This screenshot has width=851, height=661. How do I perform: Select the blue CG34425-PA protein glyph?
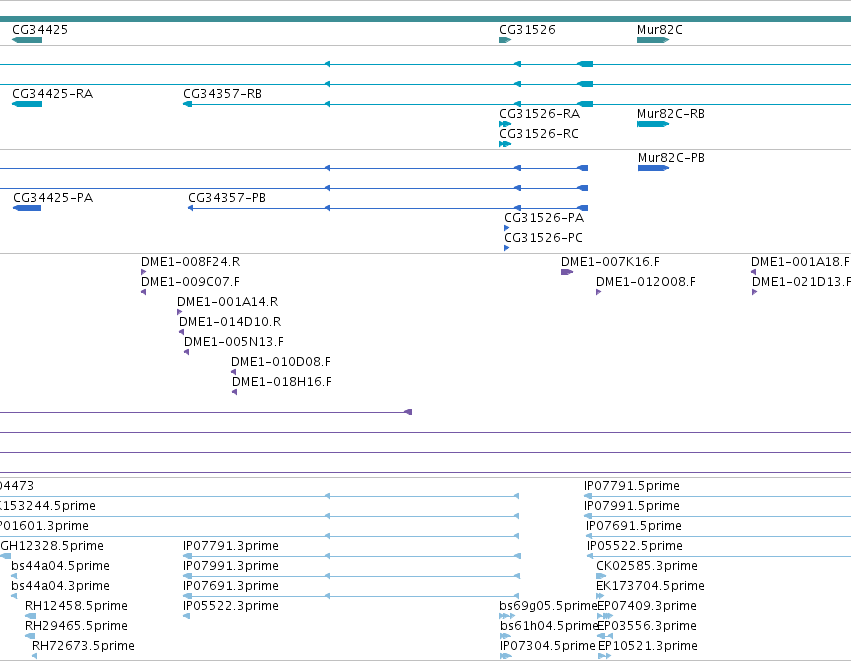click(x=27, y=208)
